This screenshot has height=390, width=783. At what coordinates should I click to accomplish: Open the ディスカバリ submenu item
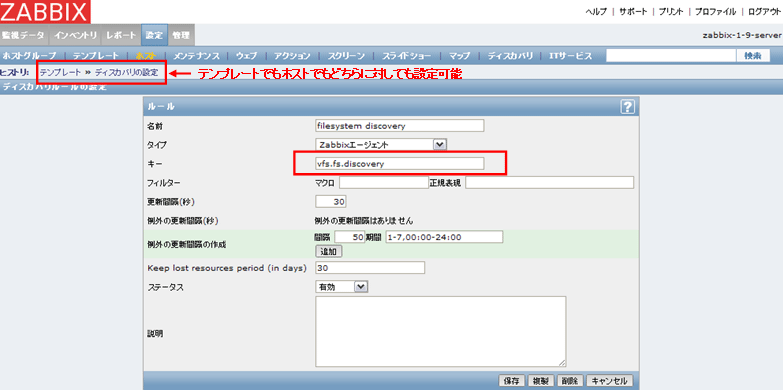(x=510, y=56)
